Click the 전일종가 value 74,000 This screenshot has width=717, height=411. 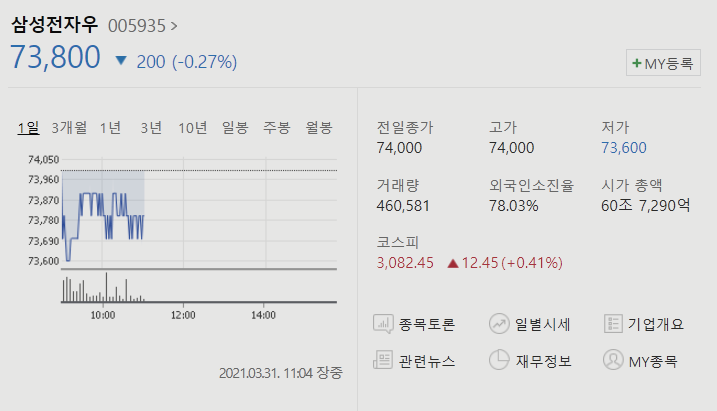pyautogui.click(x=399, y=148)
